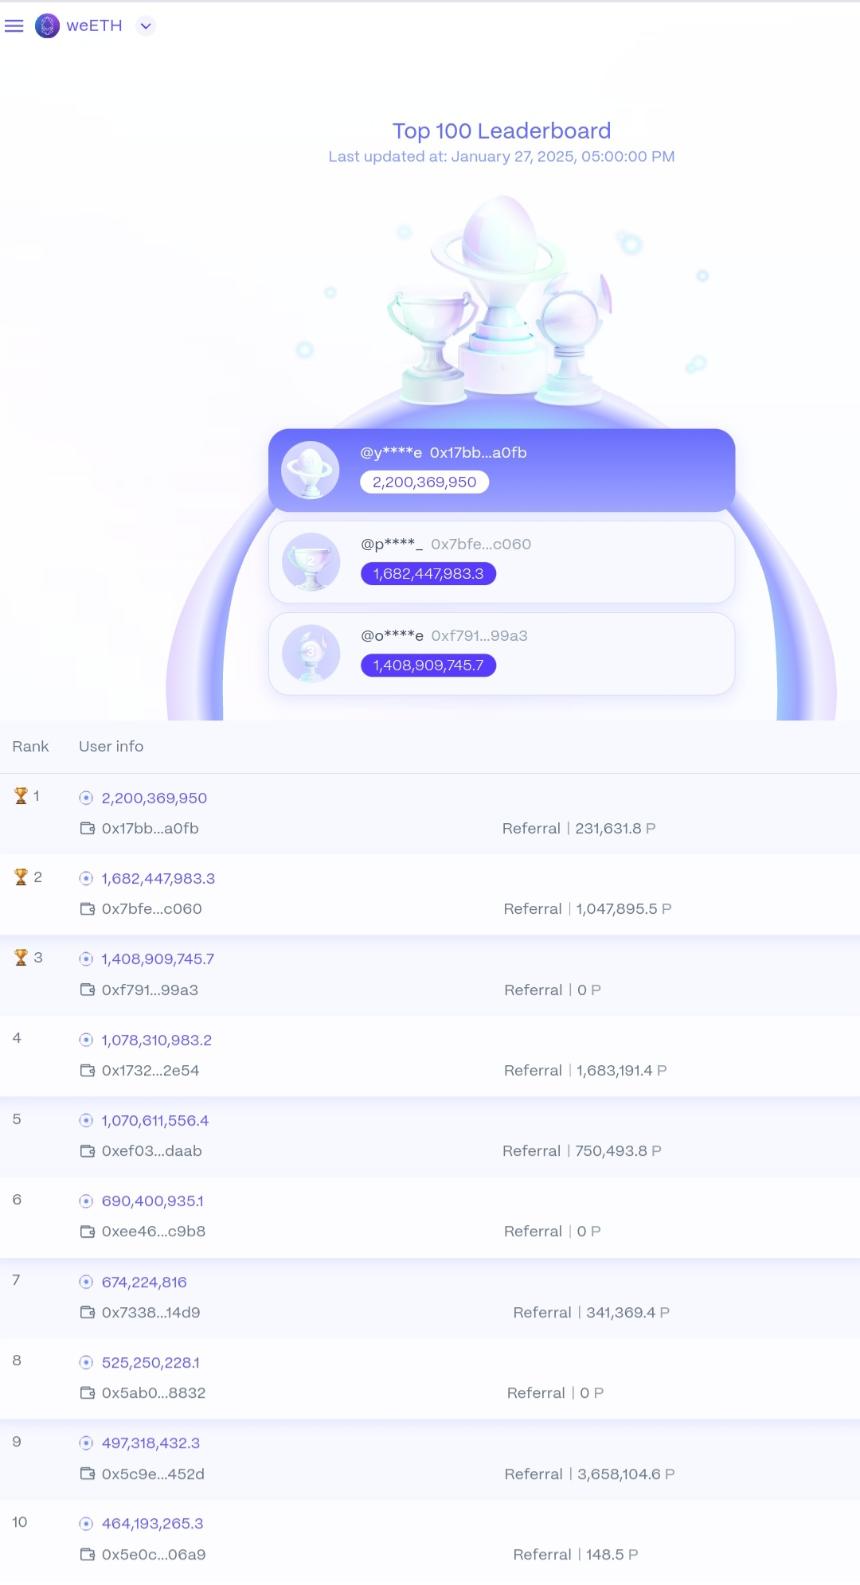Click referral value 148.5 P

(x=612, y=1554)
